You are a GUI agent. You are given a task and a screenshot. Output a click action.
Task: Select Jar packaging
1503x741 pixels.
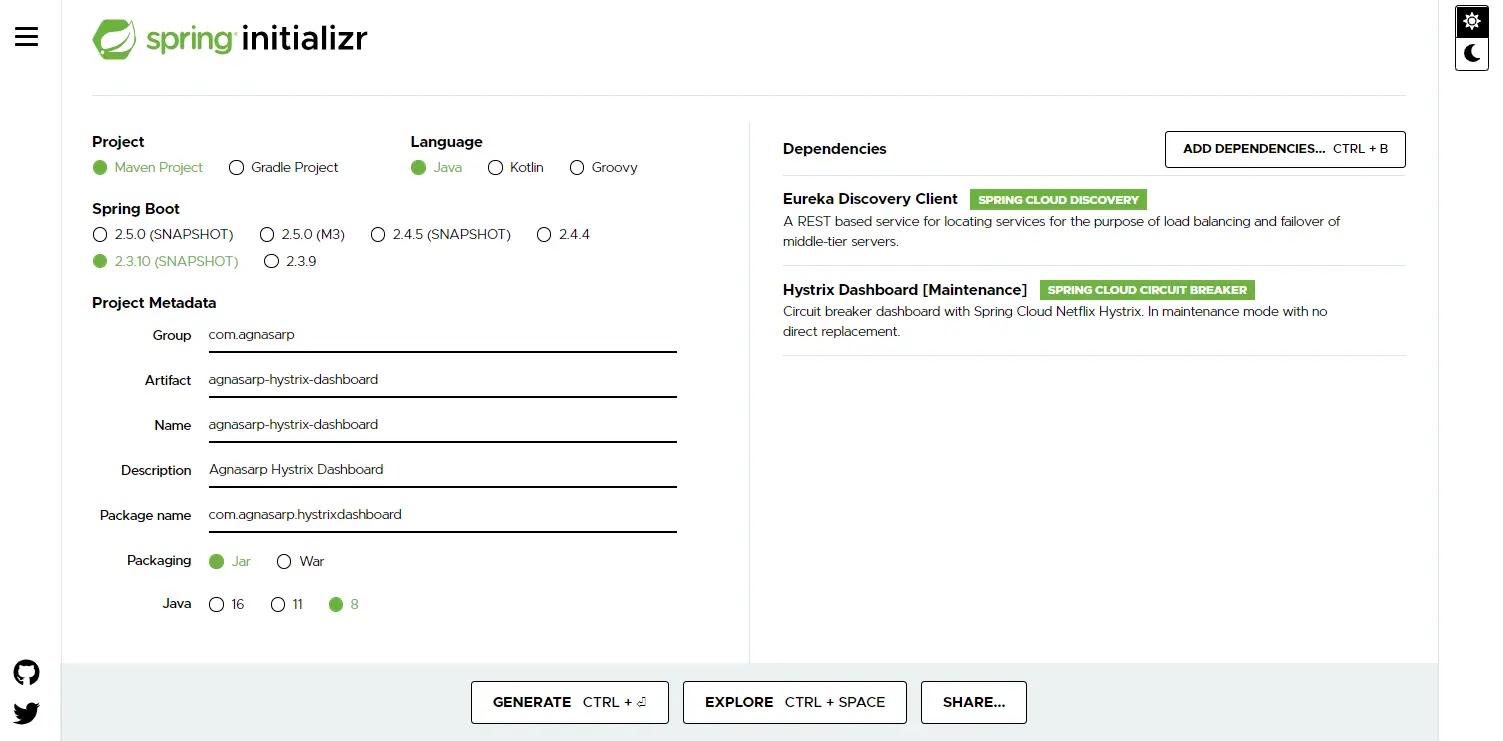[230, 561]
